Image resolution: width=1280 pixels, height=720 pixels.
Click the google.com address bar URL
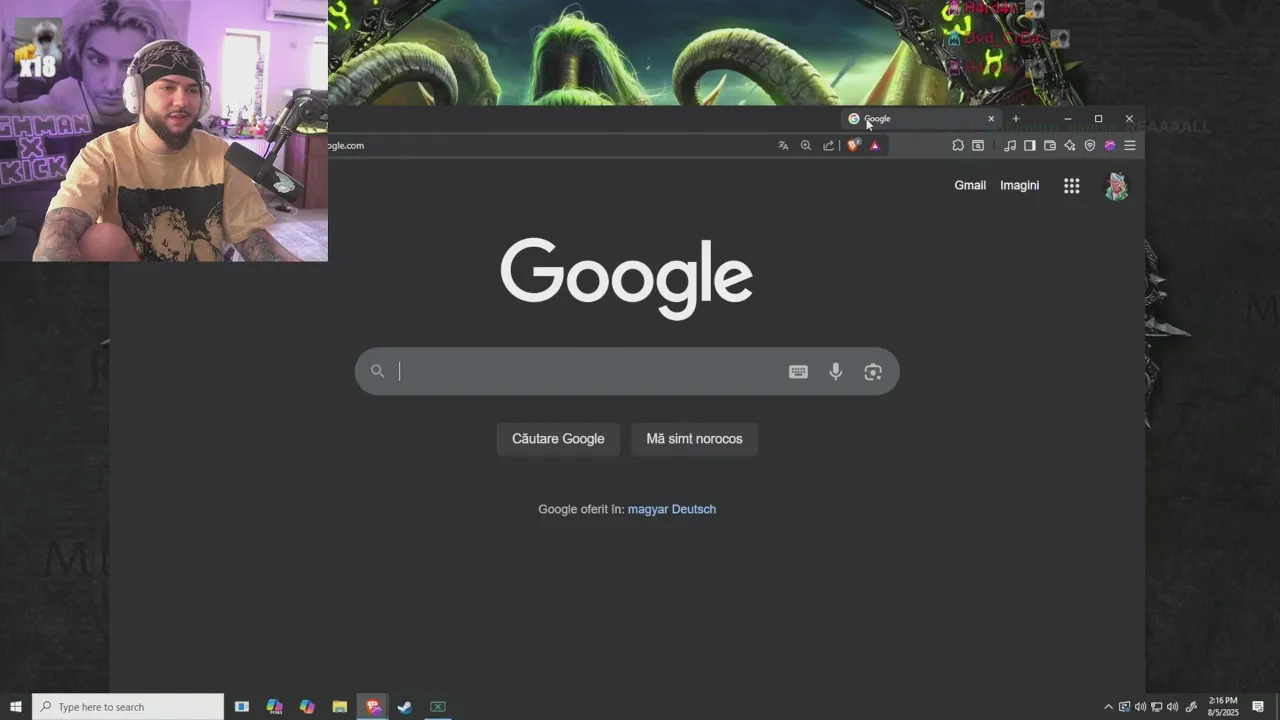pyautogui.click(x=346, y=146)
